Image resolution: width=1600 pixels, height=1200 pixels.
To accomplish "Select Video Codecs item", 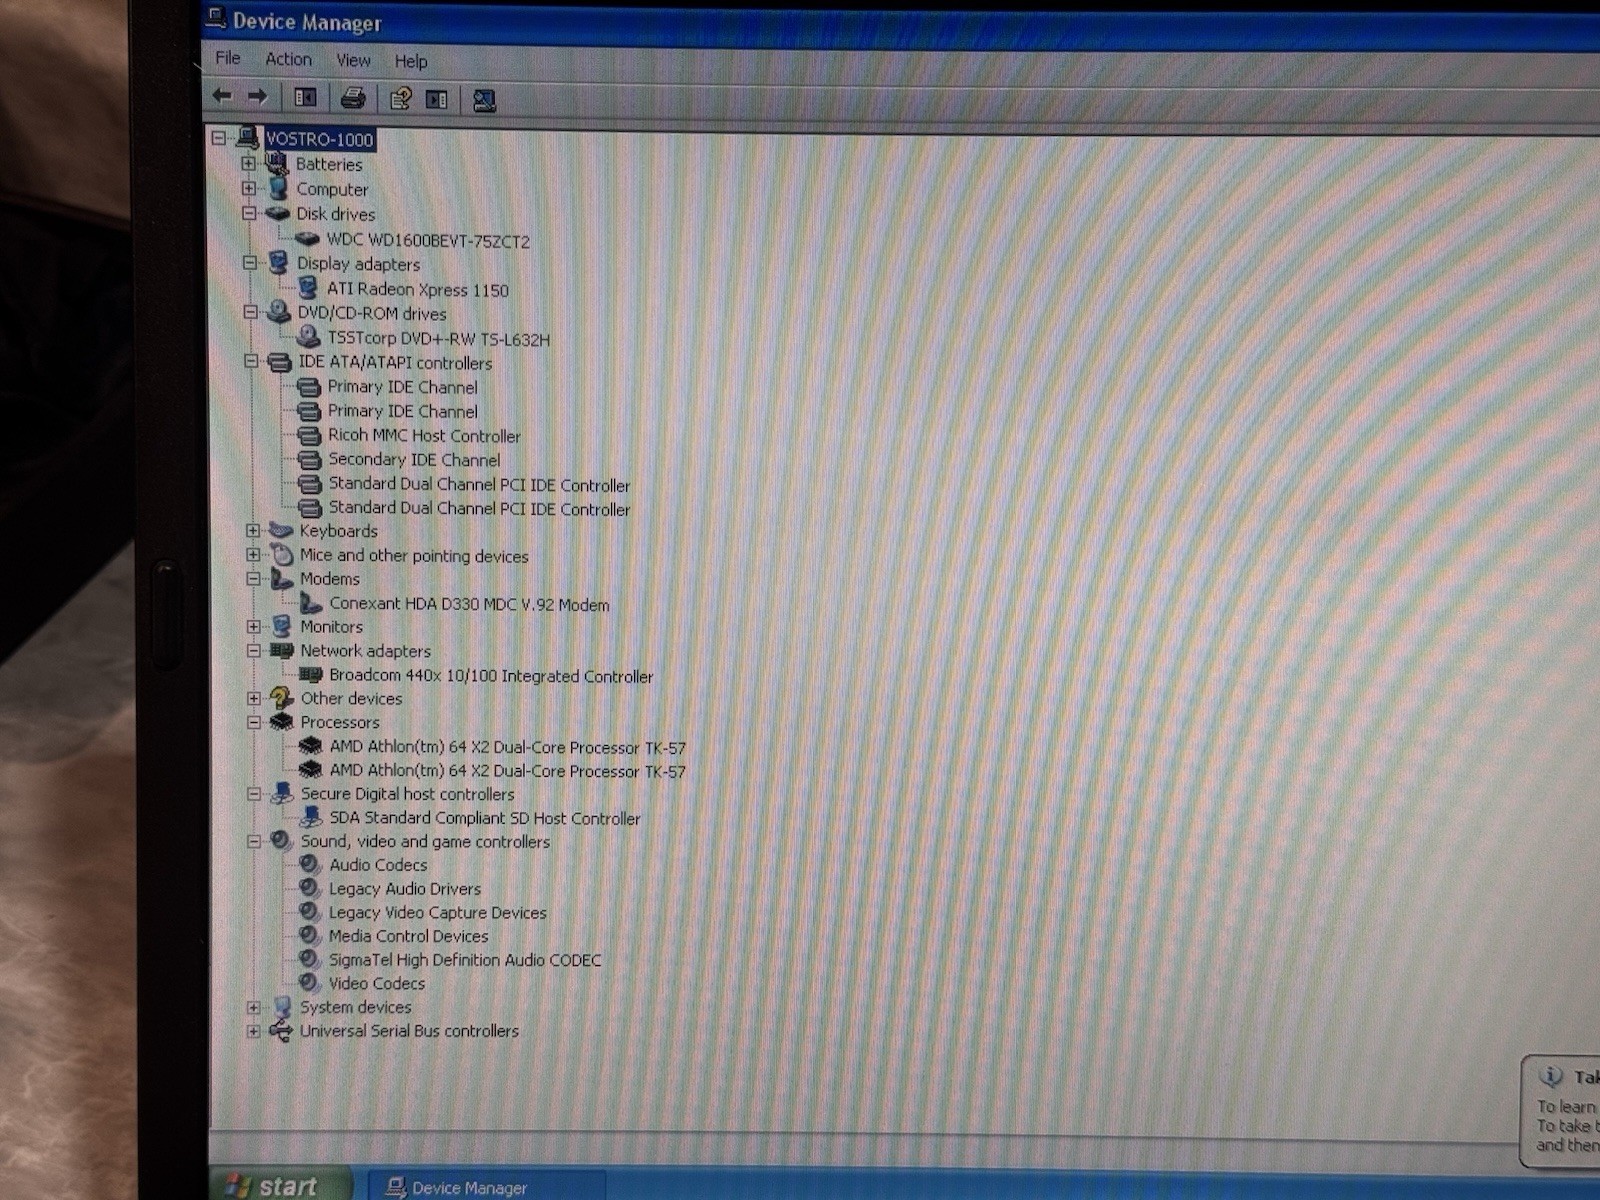I will coord(377,983).
